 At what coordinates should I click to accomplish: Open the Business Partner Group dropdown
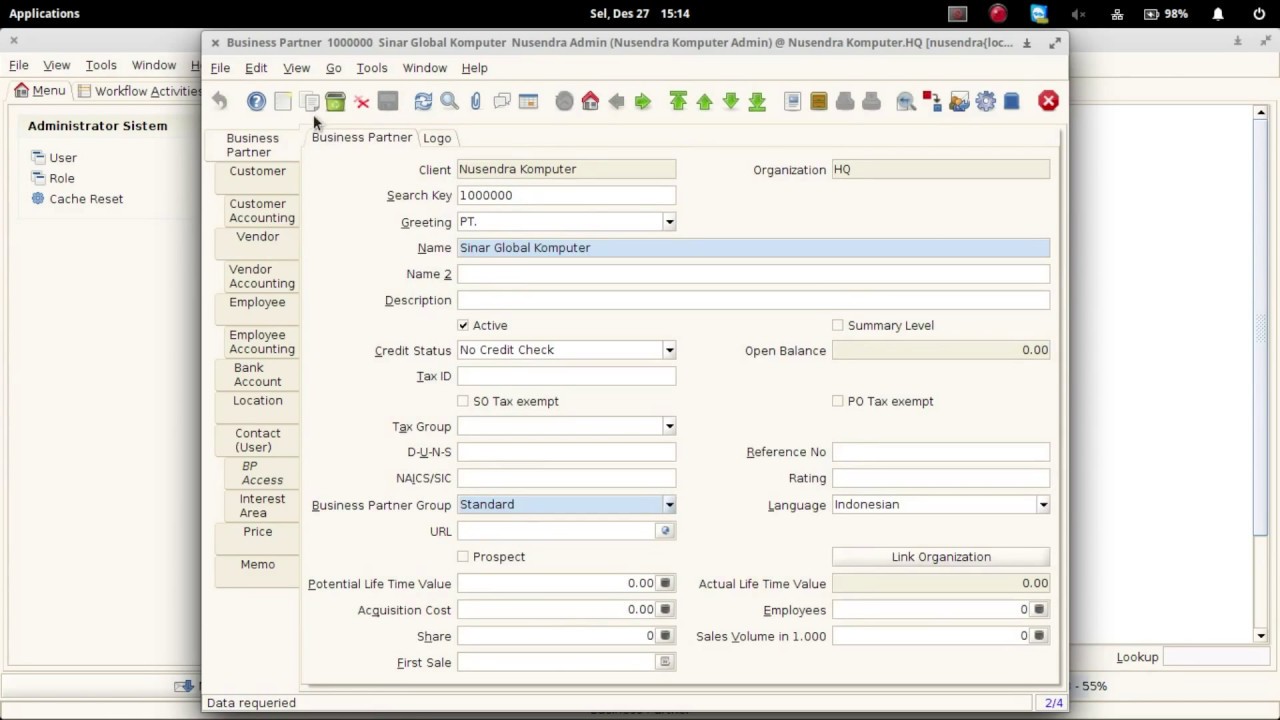coord(669,505)
